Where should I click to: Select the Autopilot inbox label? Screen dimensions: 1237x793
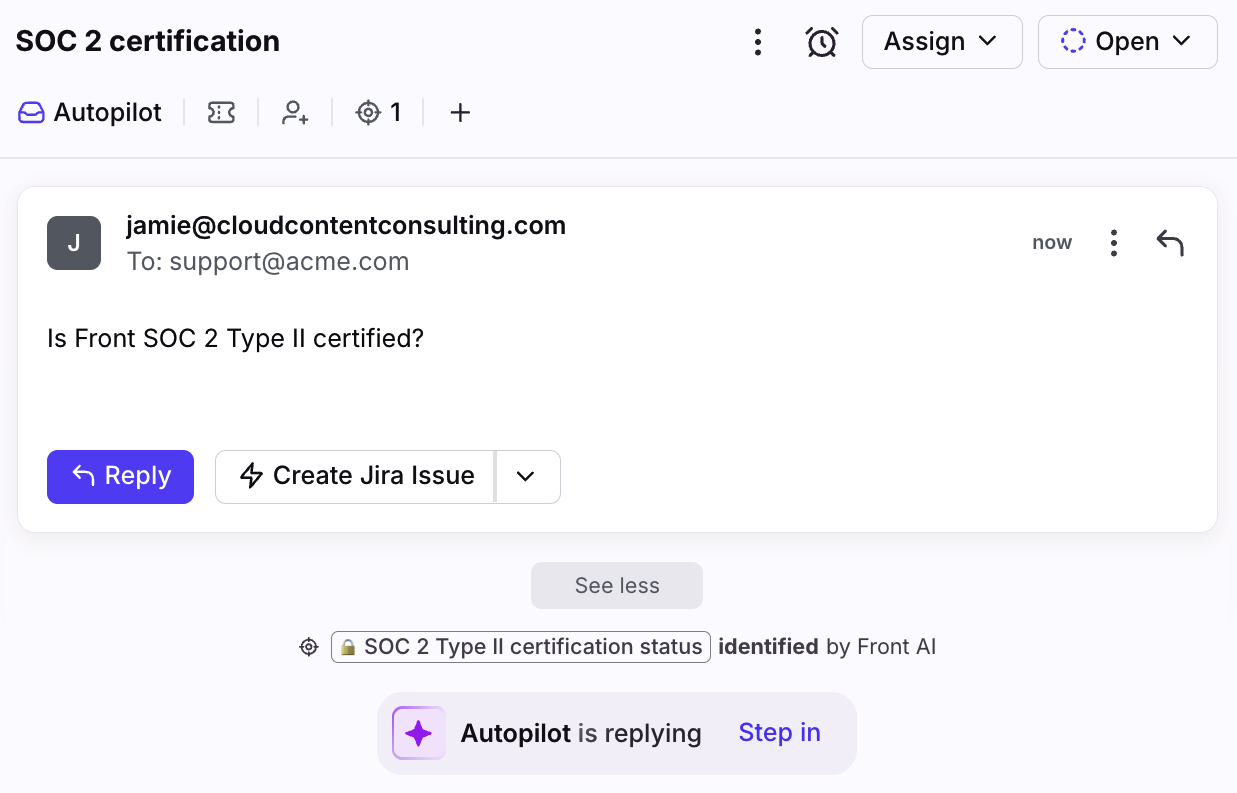[x=90, y=113]
